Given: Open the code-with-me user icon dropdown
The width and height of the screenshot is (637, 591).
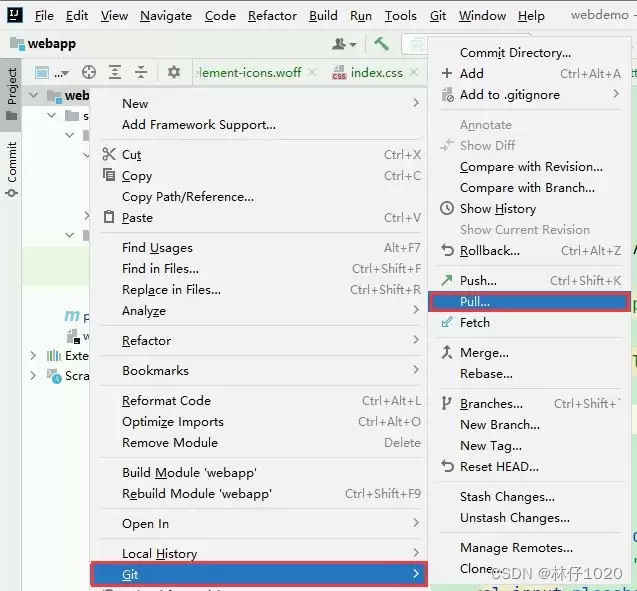Looking at the screenshot, I should 344,43.
